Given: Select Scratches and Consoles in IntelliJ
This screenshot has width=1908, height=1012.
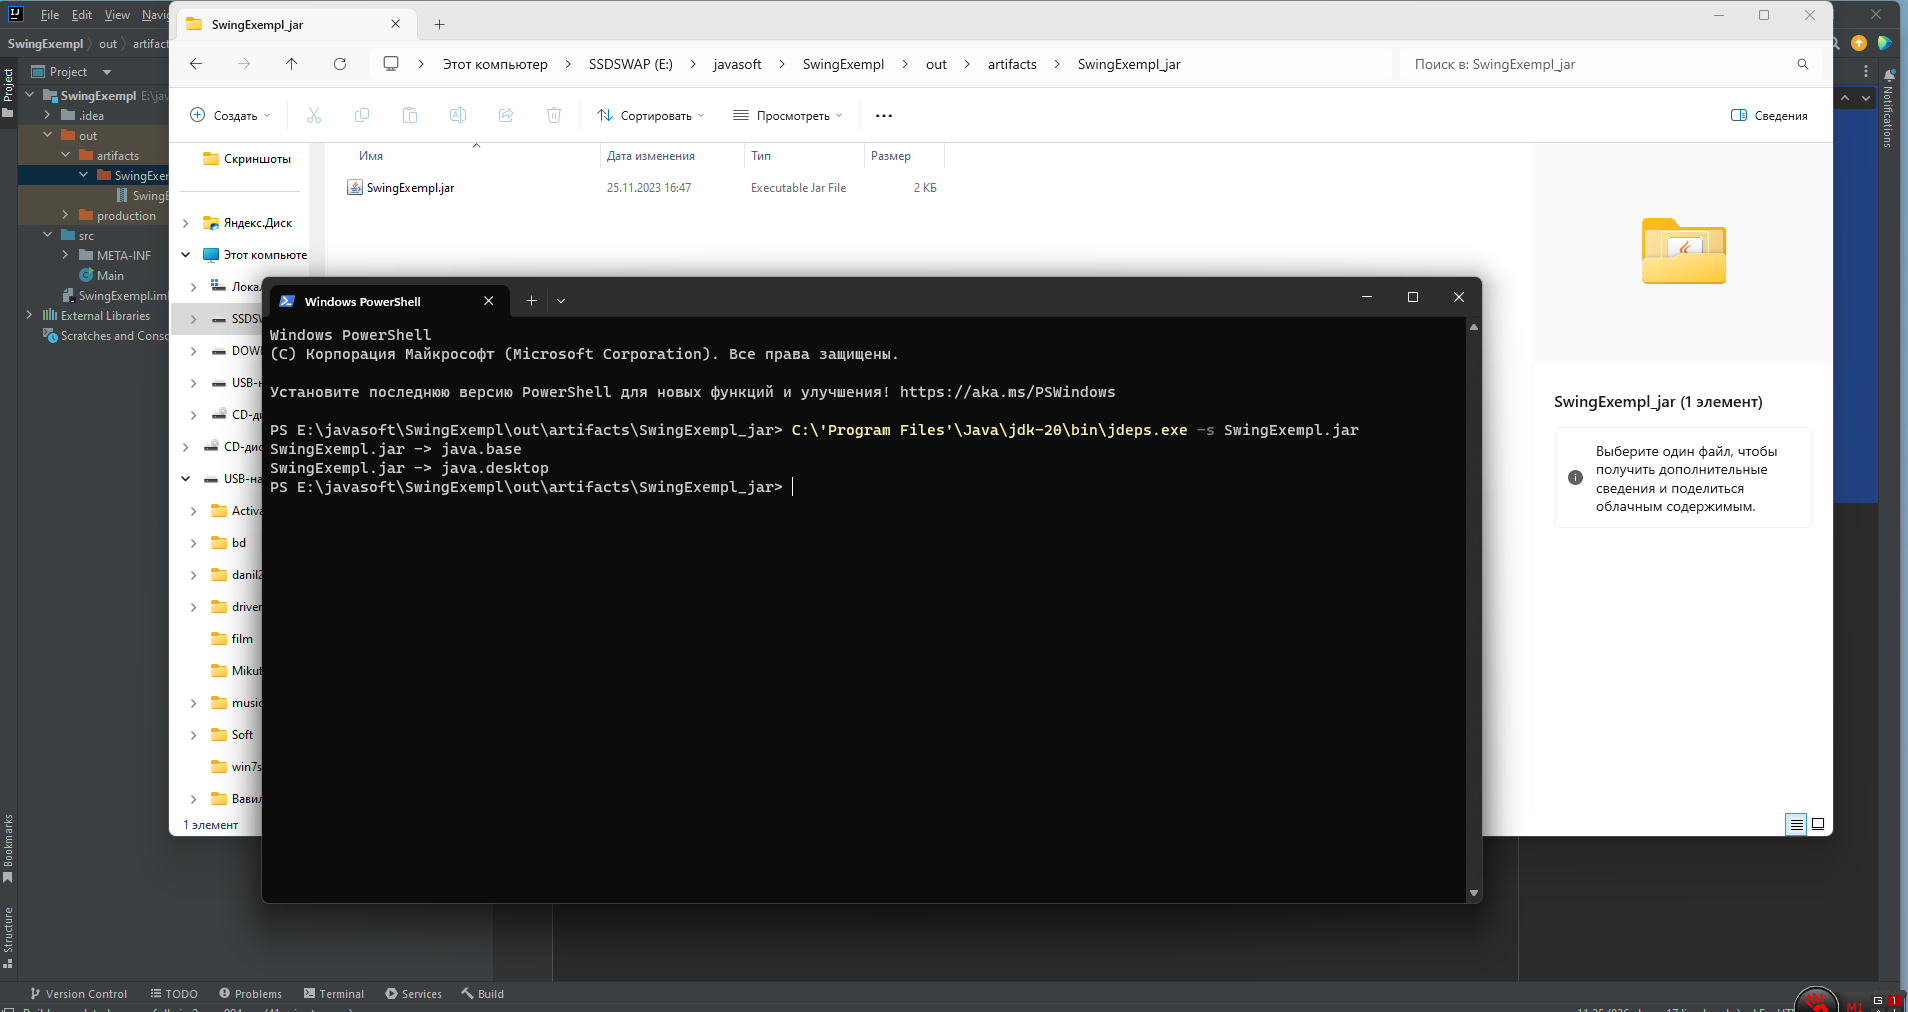Looking at the screenshot, I should point(105,335).
